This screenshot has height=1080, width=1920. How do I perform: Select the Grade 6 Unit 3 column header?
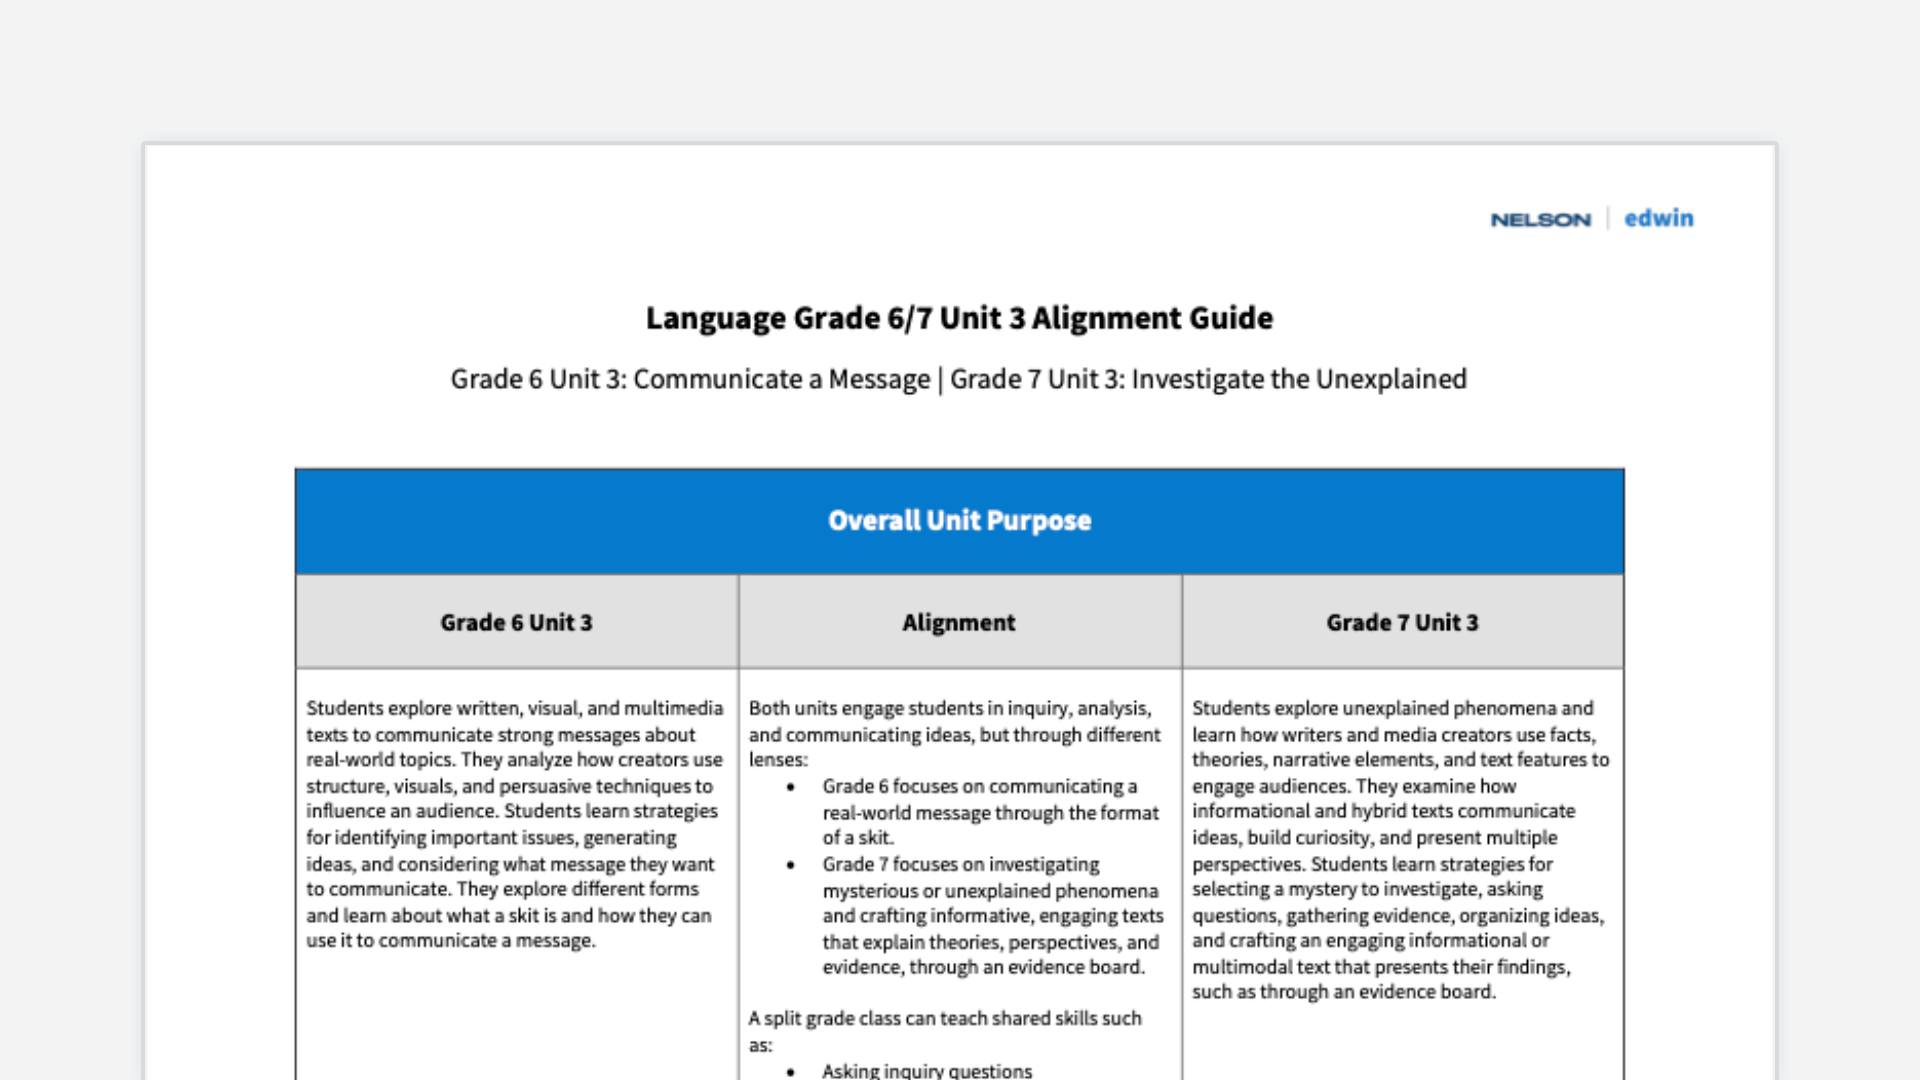pyautogui.click(x=516, y=622)
